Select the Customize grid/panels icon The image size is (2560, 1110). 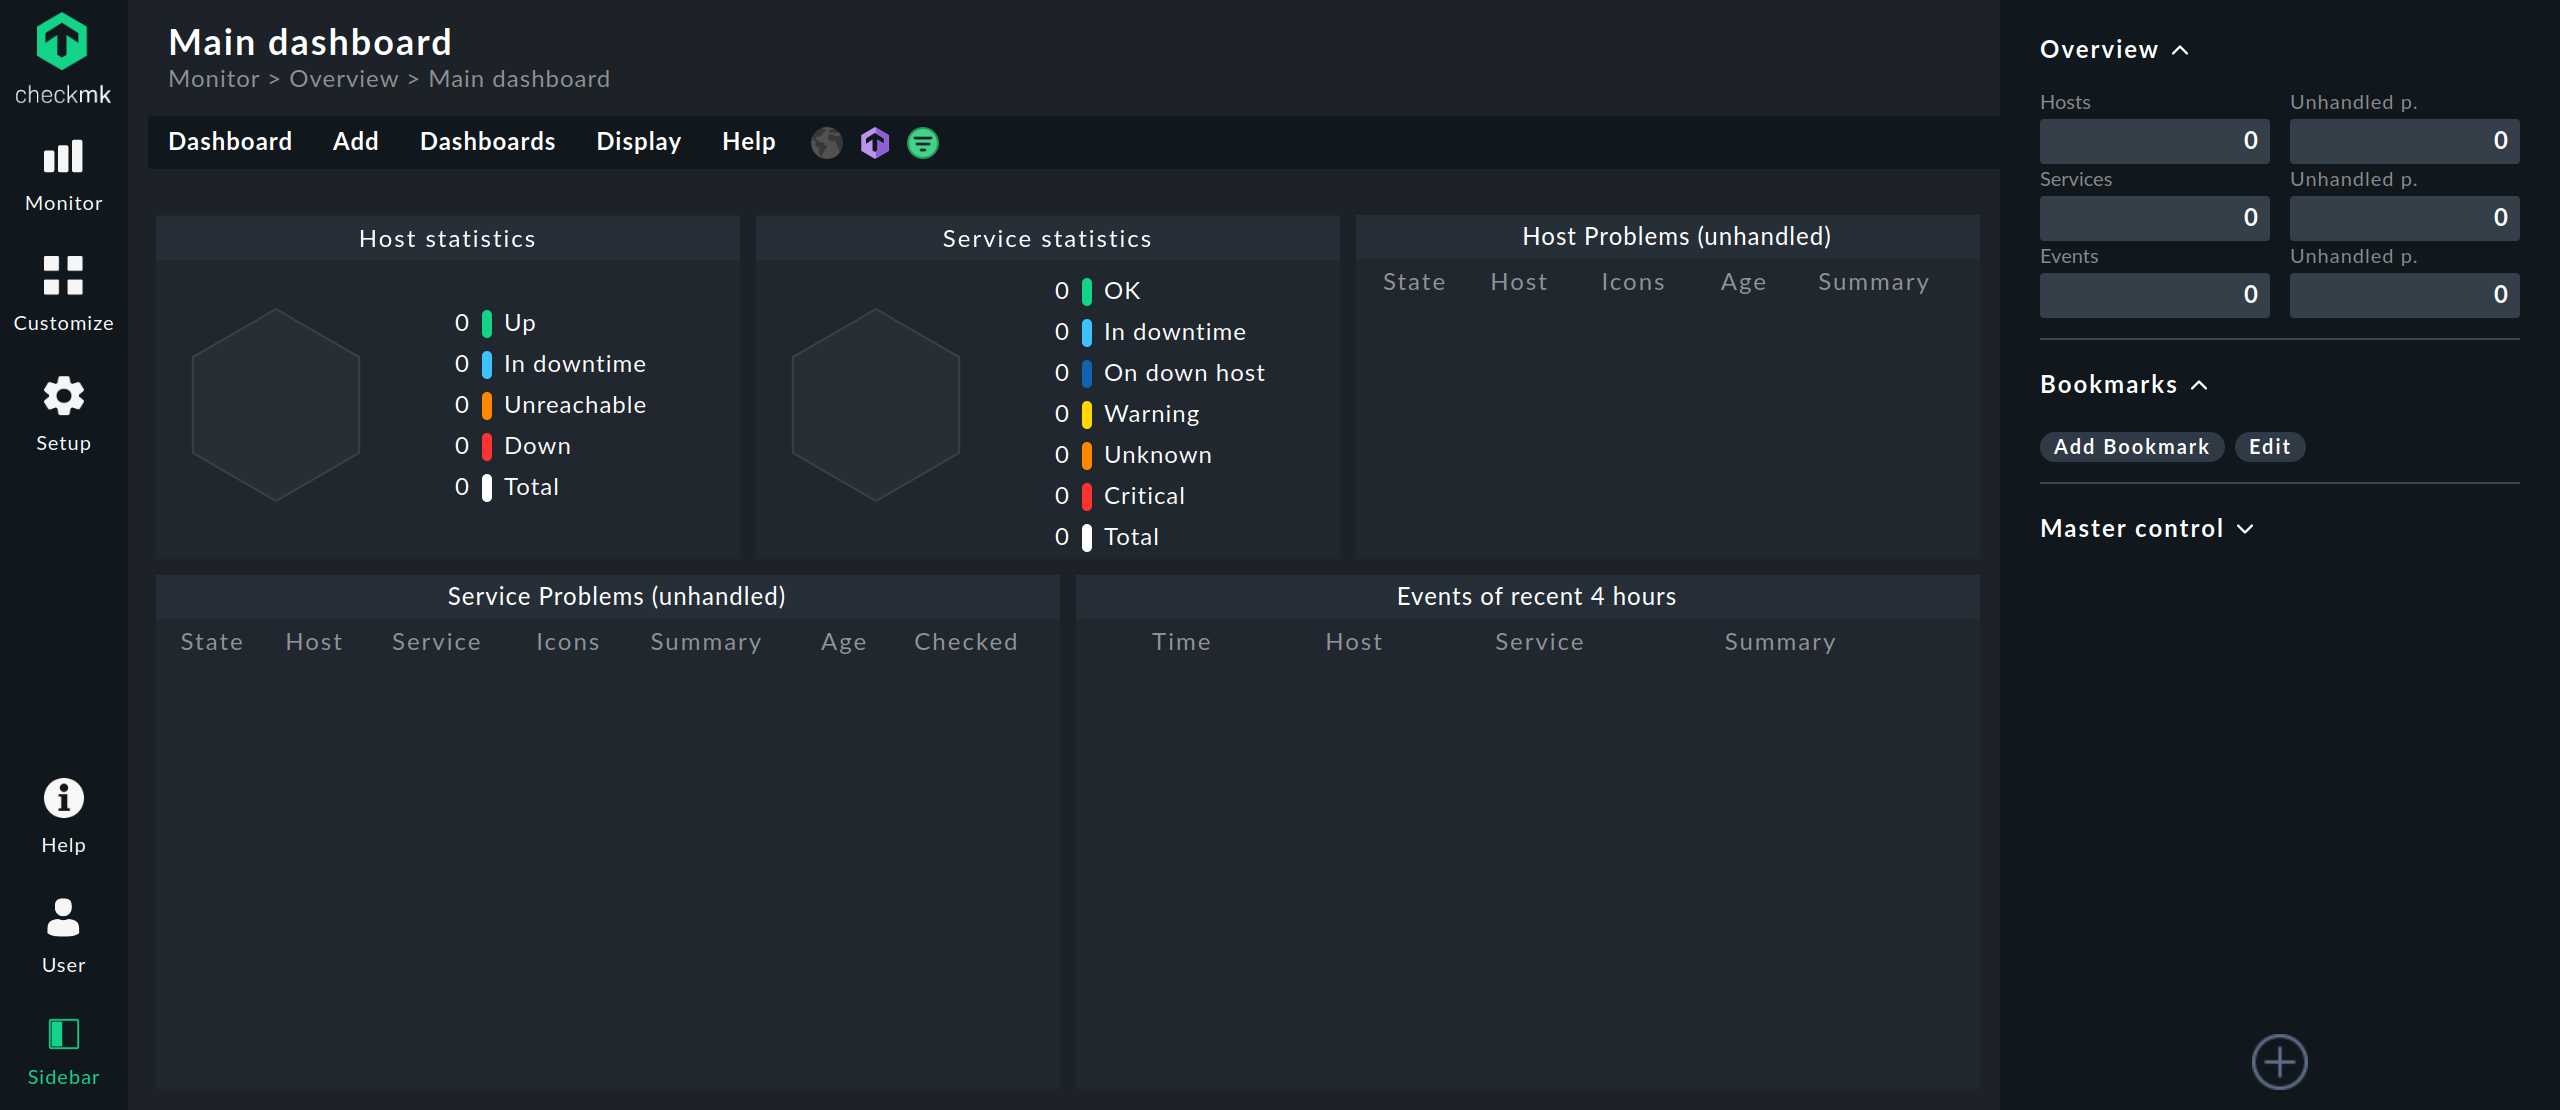pyautogui.click(x=60, y=278)
